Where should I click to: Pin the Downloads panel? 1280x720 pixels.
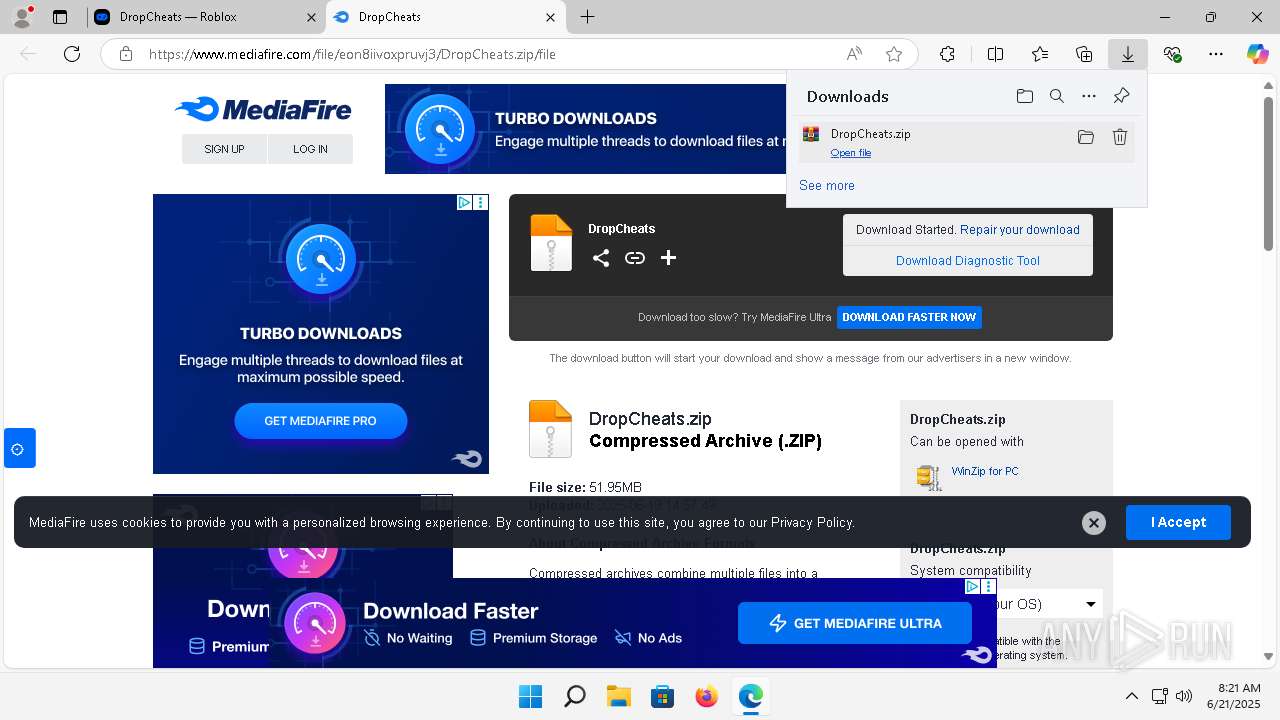pyautogui.click(x=1121, y=96)
